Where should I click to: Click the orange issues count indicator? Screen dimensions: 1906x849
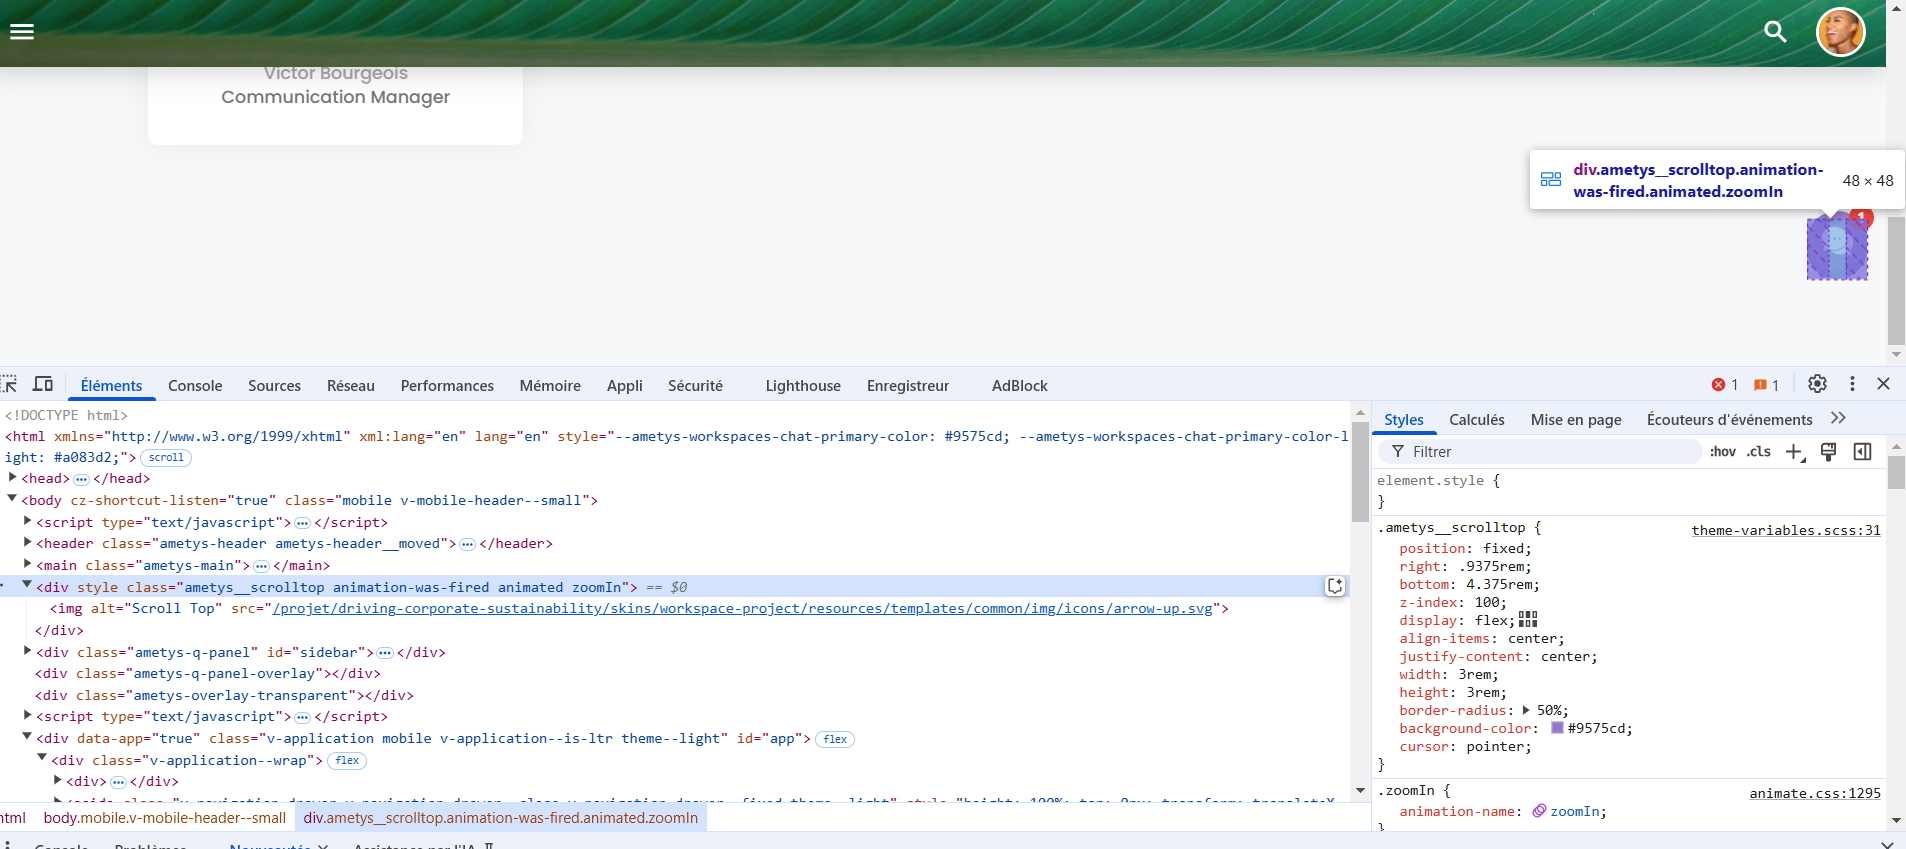click(x=1766, y=385)
